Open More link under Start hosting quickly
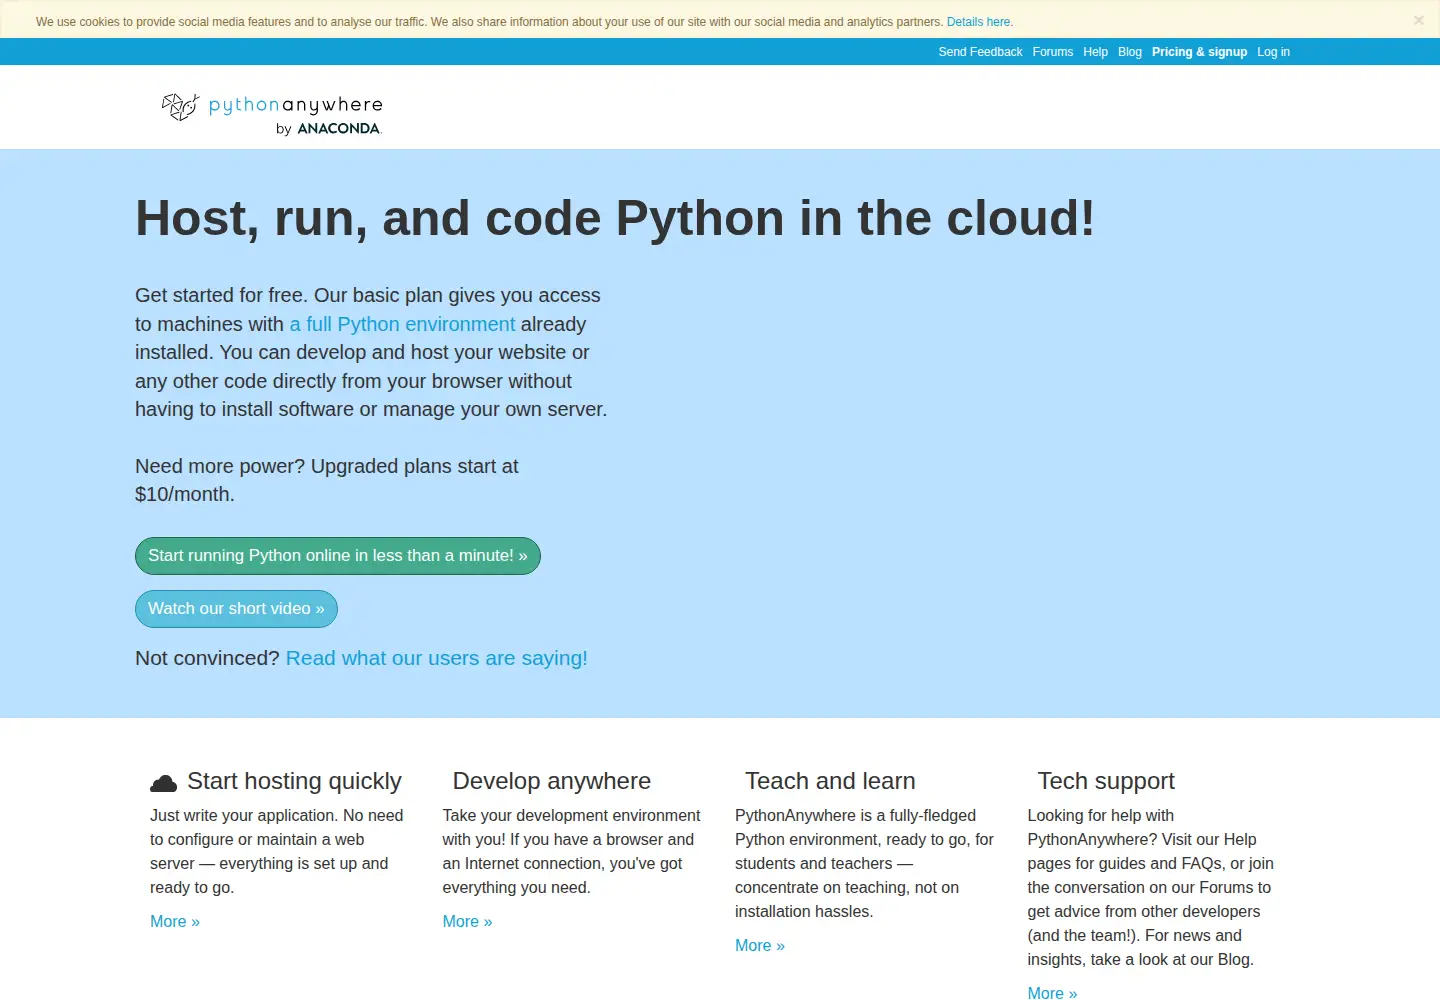This screenshot has height=1000, width=1440. 175,922
